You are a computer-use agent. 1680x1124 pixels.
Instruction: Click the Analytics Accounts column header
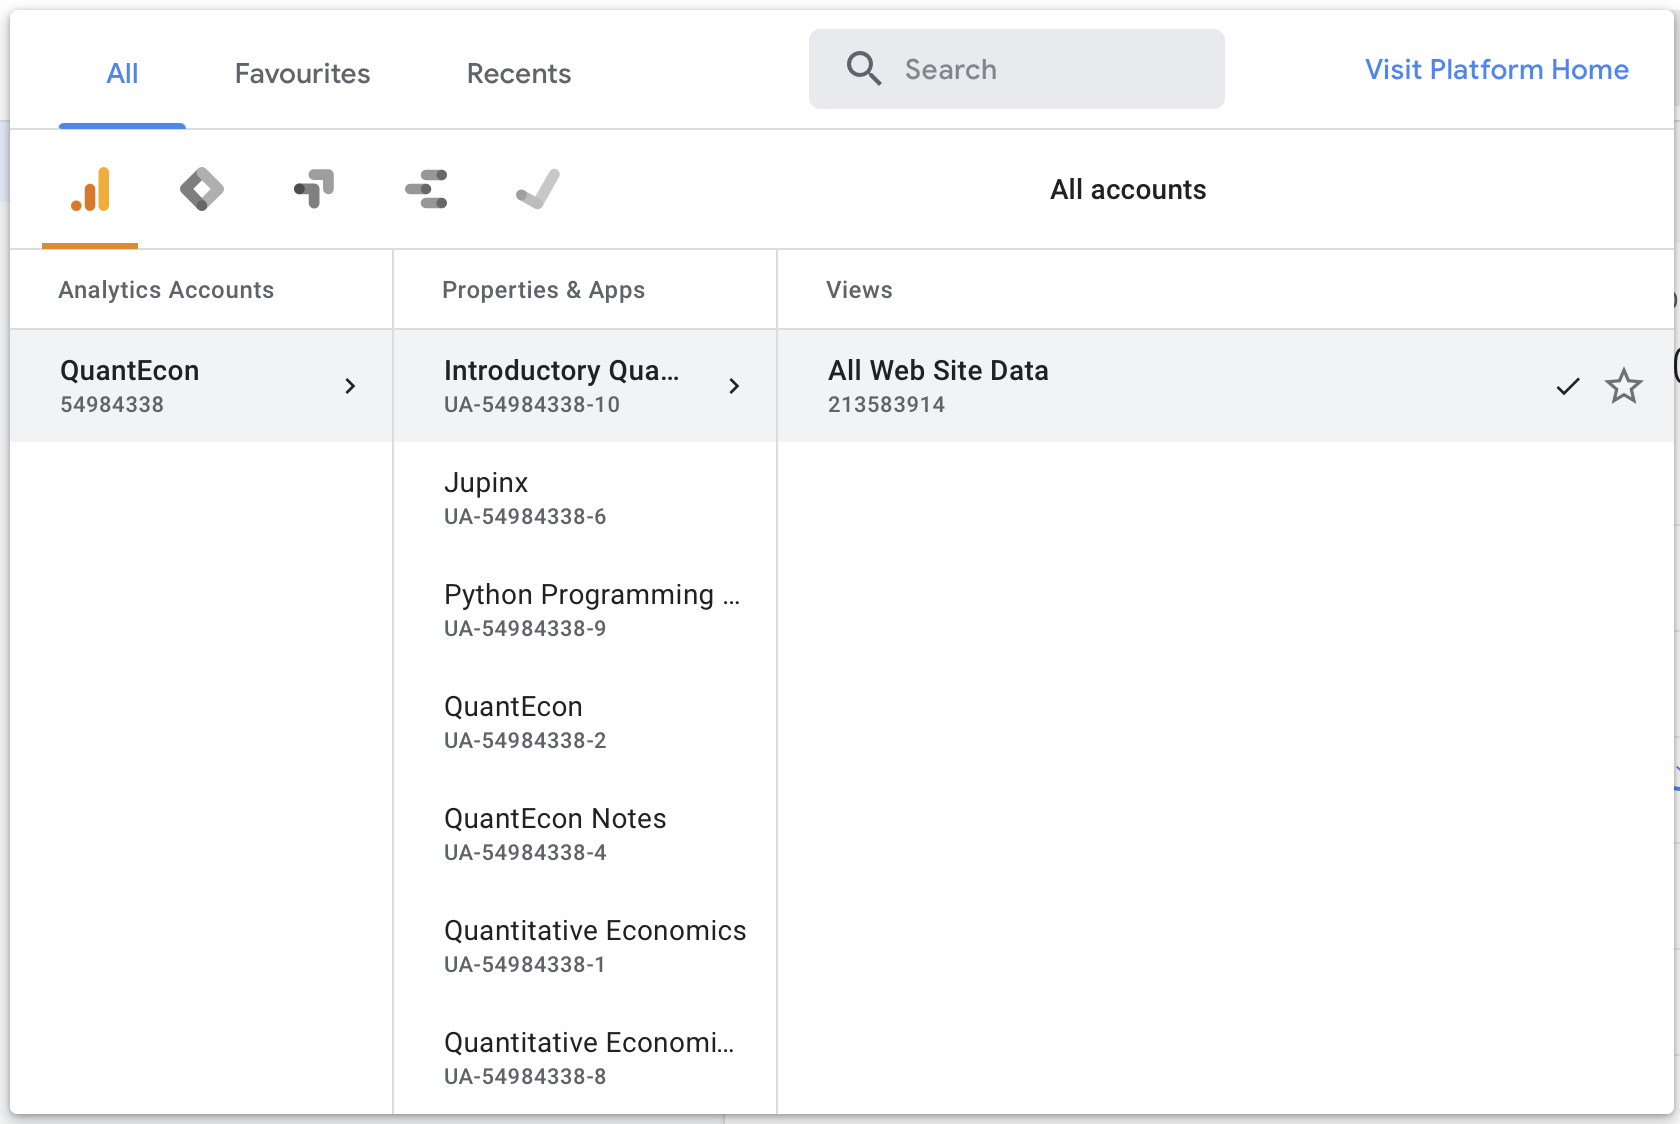pos(166,290)
